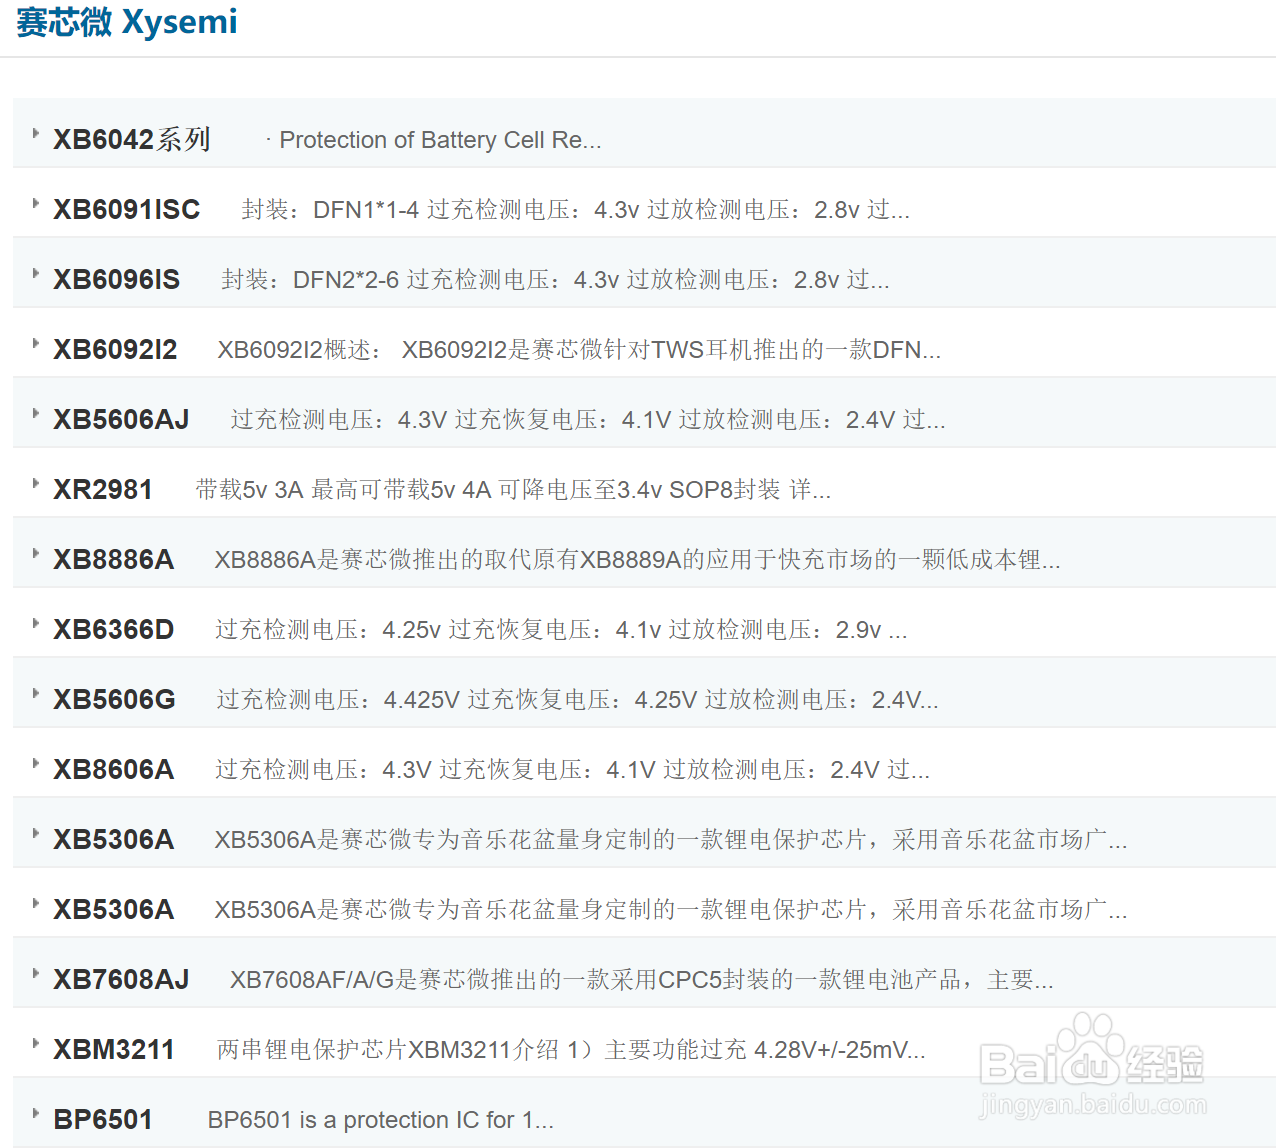This screenshot has height=1148, width=1276.
Task: Open the BP6501 product title
Action: point(103,1119)
